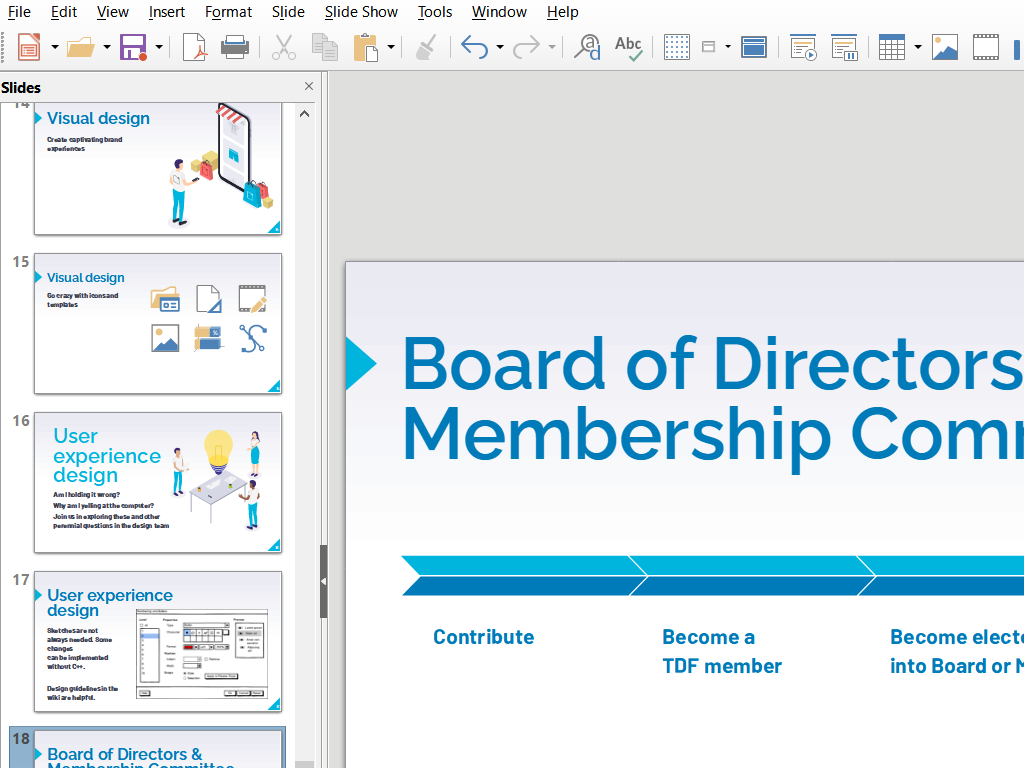Screen dimensions: 1024x768
Task: Collapse the Slides panel using the side handle
Action: pos(323,581)
